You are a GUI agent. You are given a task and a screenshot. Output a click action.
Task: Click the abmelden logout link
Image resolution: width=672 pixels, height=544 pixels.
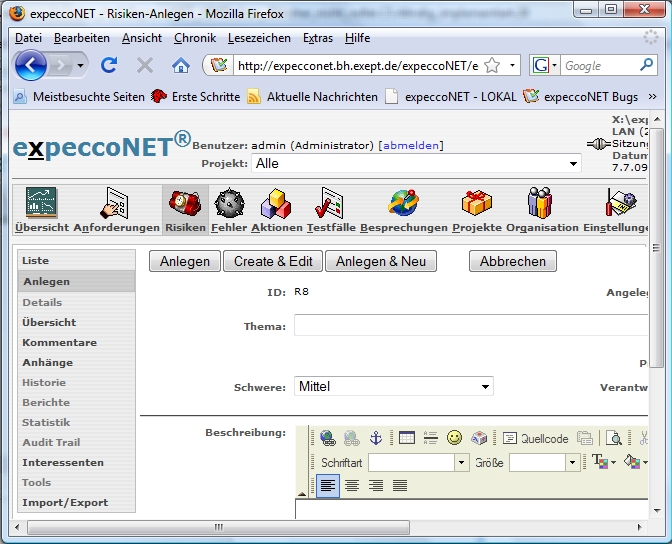(x=410, y=145)
